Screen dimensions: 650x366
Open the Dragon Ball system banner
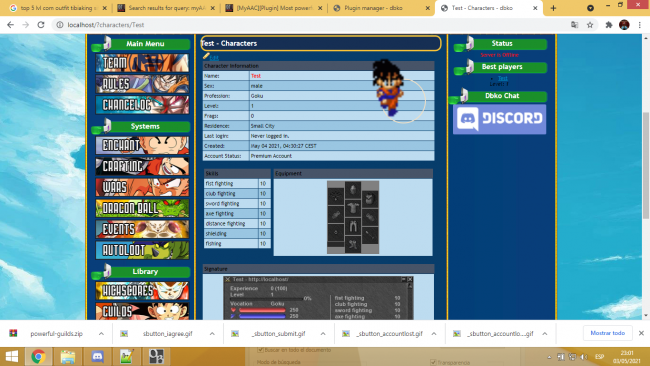click(x=142, y=208)
